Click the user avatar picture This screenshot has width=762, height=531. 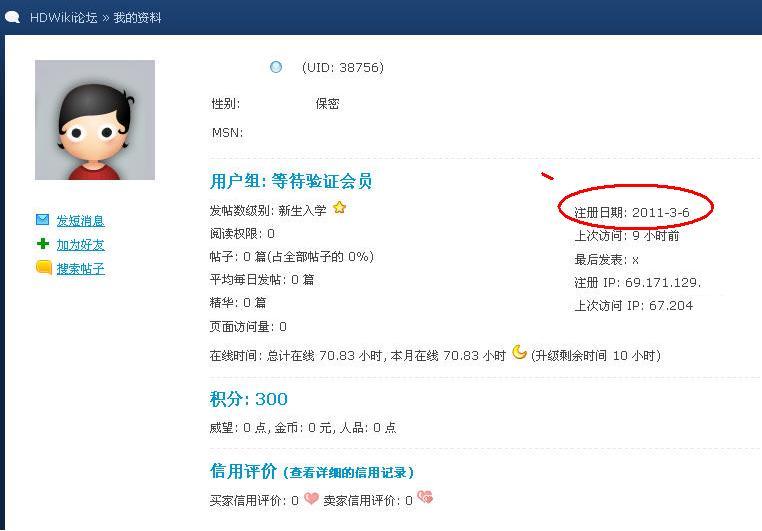coord(95,120)
